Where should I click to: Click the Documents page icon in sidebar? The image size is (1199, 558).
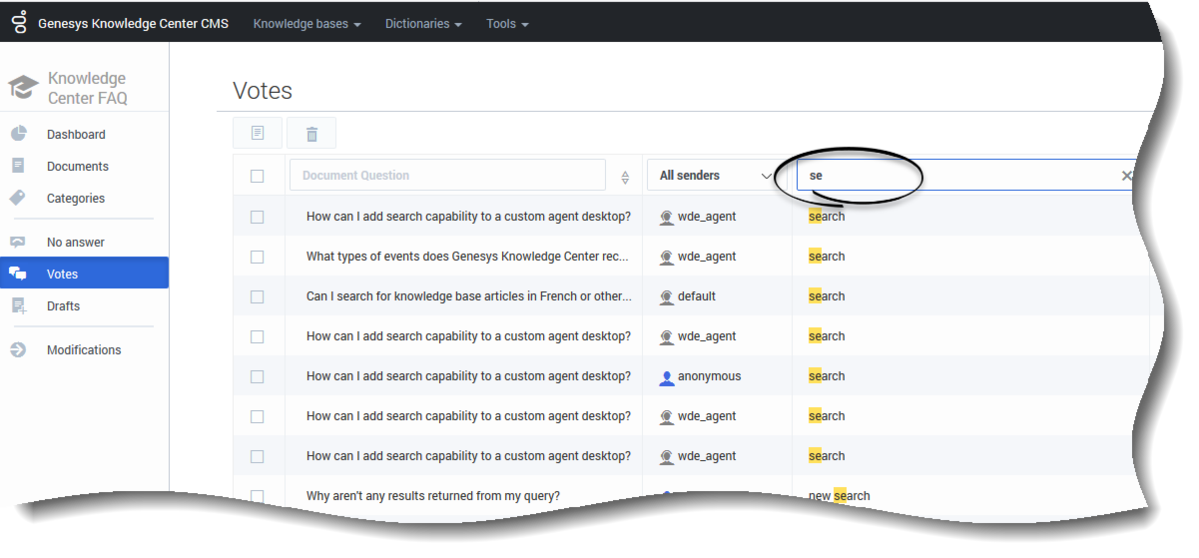[x=18, y=166]
